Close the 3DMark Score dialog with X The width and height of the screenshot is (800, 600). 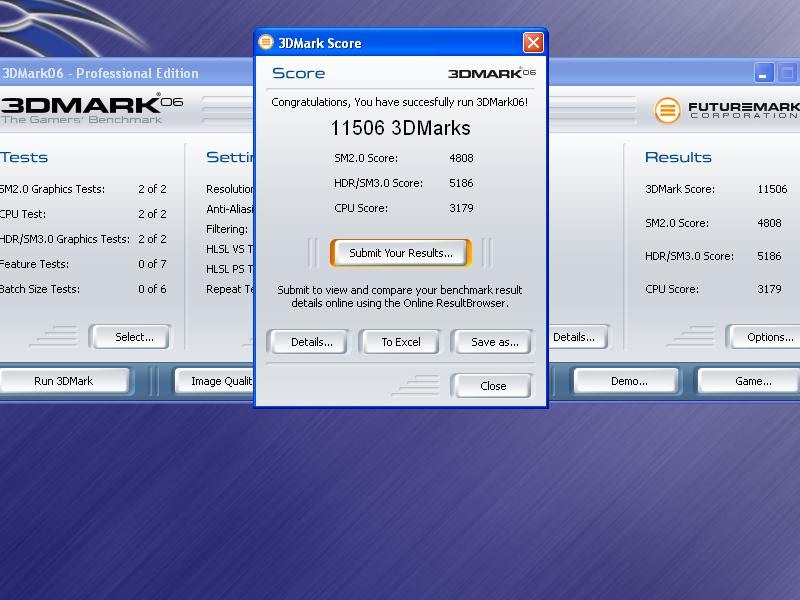point(533,42)
